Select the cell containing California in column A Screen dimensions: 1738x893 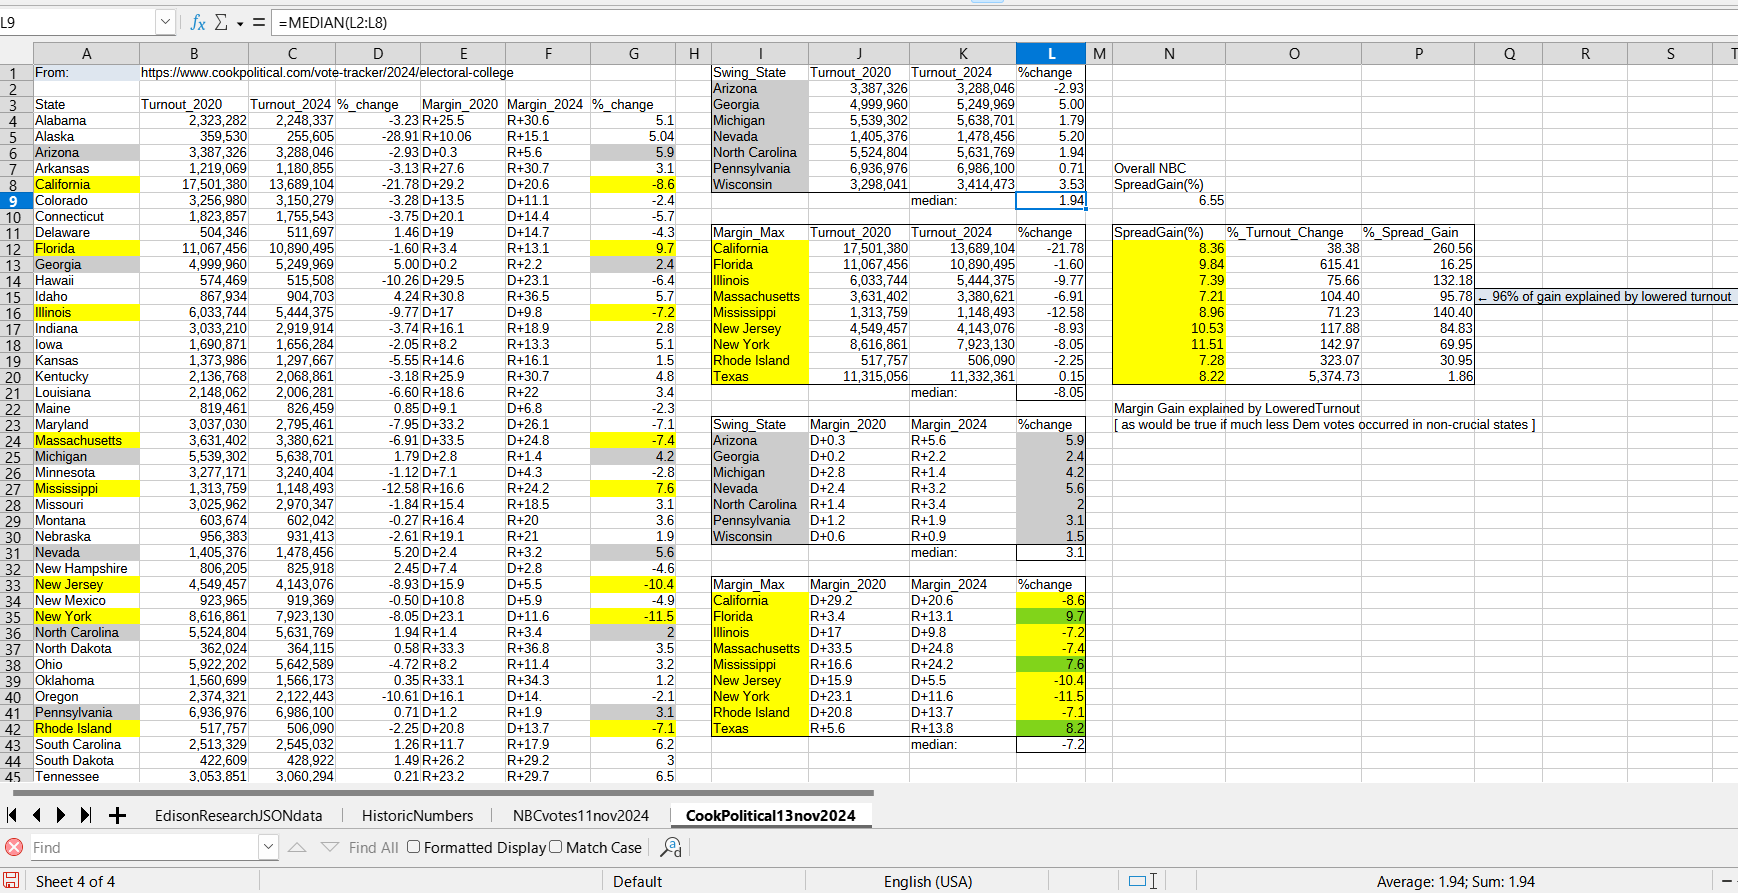click(86, 184)
